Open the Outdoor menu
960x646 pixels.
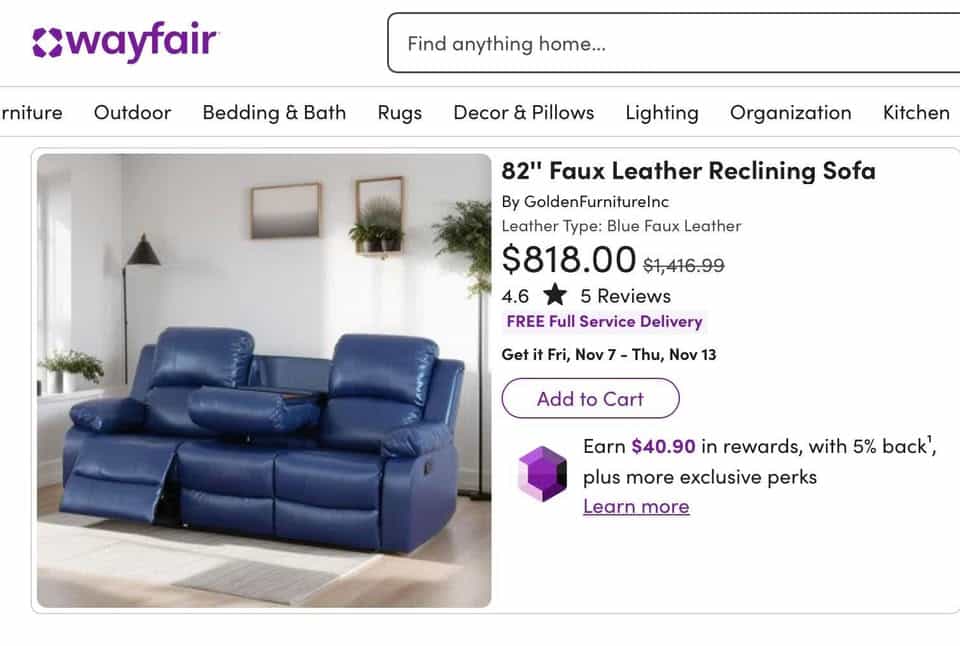pos(132,113)
